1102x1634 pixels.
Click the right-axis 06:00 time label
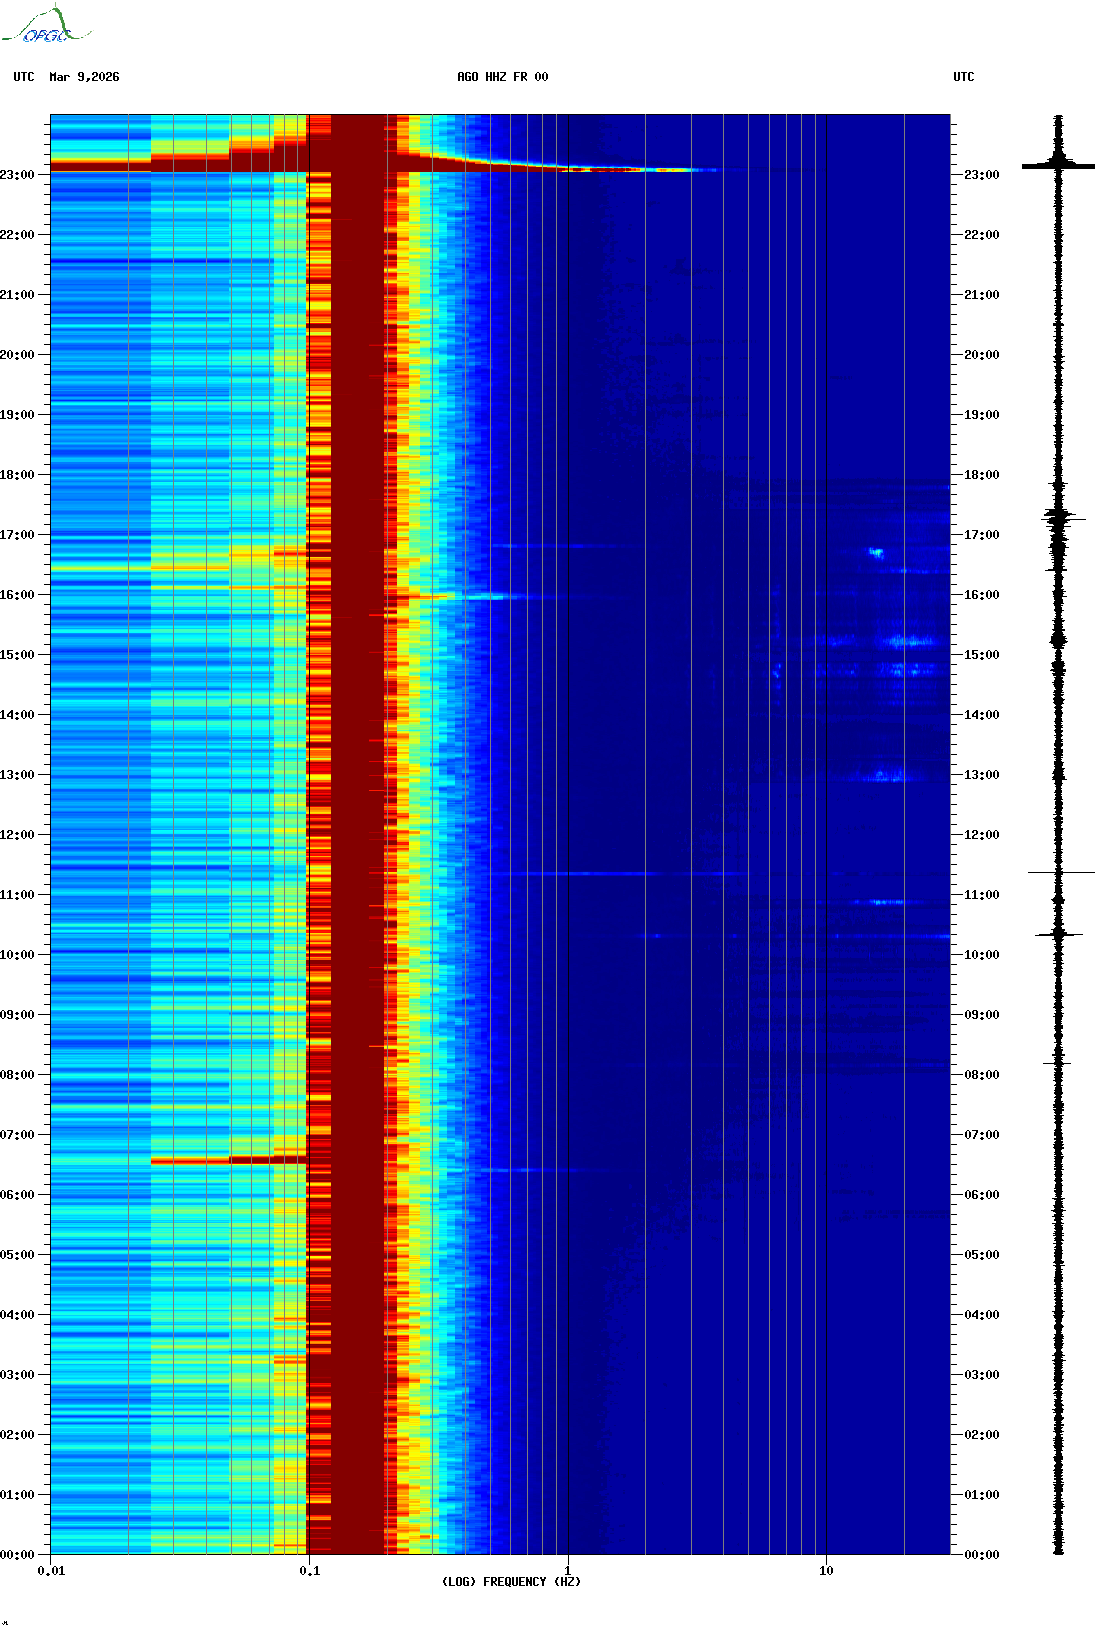pos(982,1195)
